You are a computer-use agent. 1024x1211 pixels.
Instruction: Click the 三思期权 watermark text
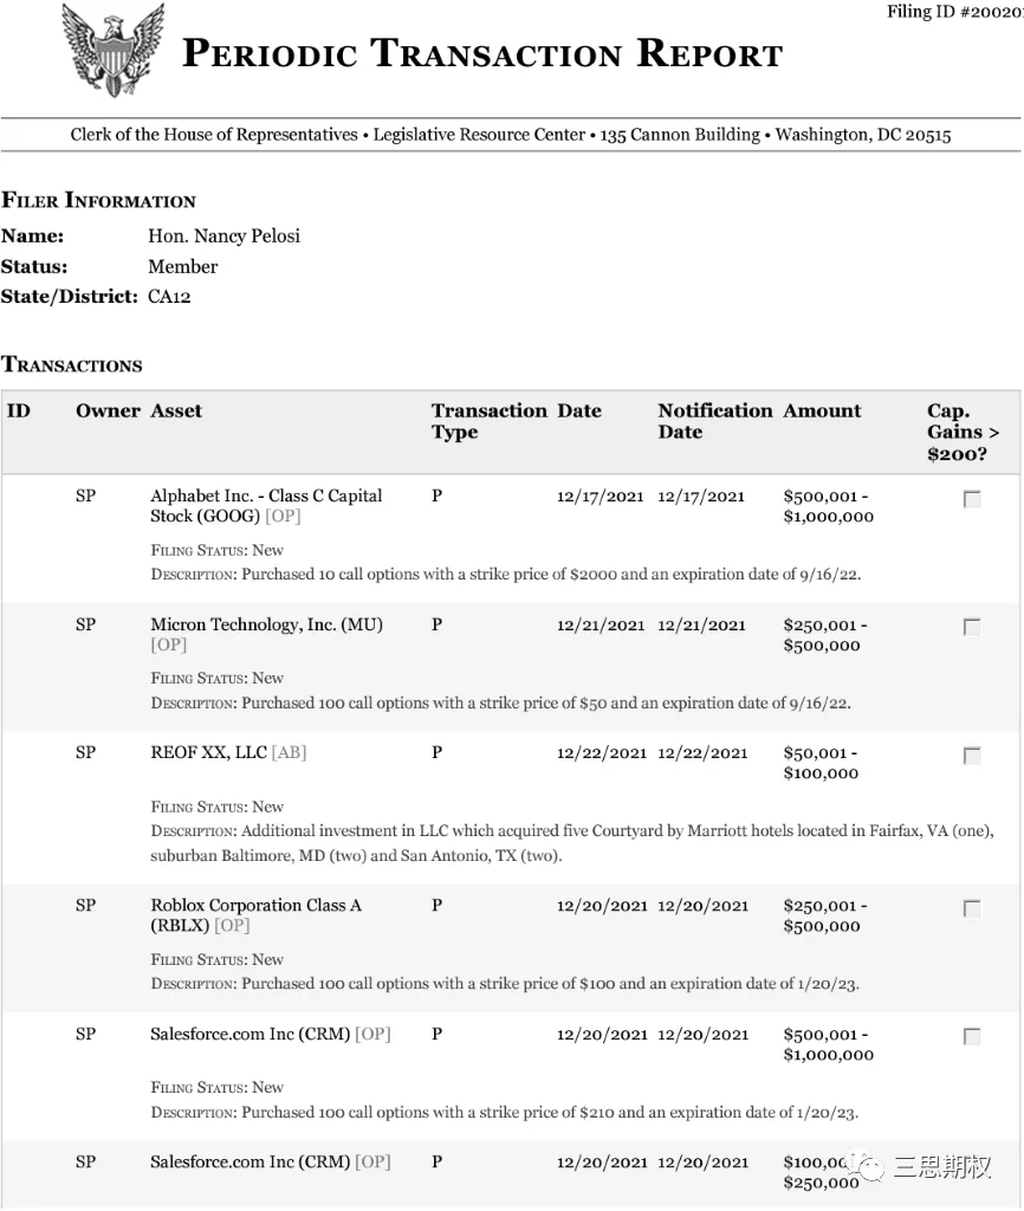(x=941, y=1167)
